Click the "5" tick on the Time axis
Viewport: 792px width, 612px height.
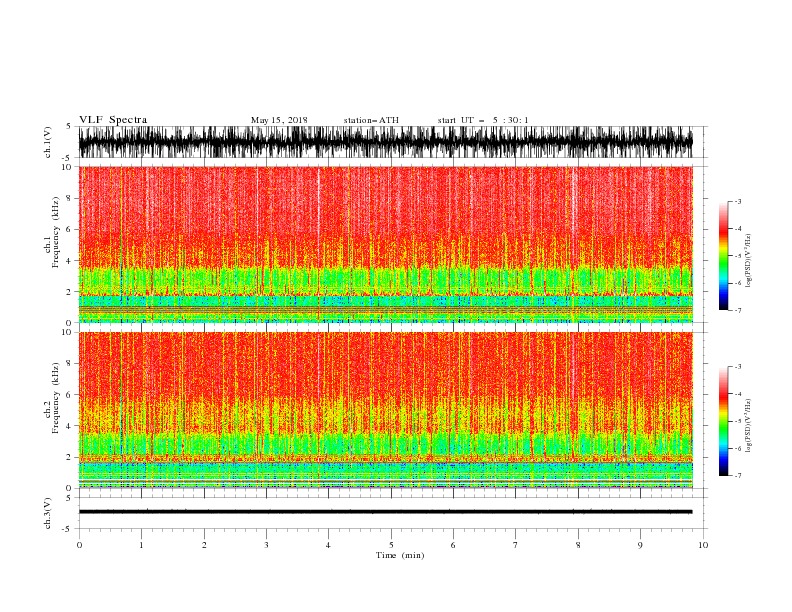click(391, 545)
